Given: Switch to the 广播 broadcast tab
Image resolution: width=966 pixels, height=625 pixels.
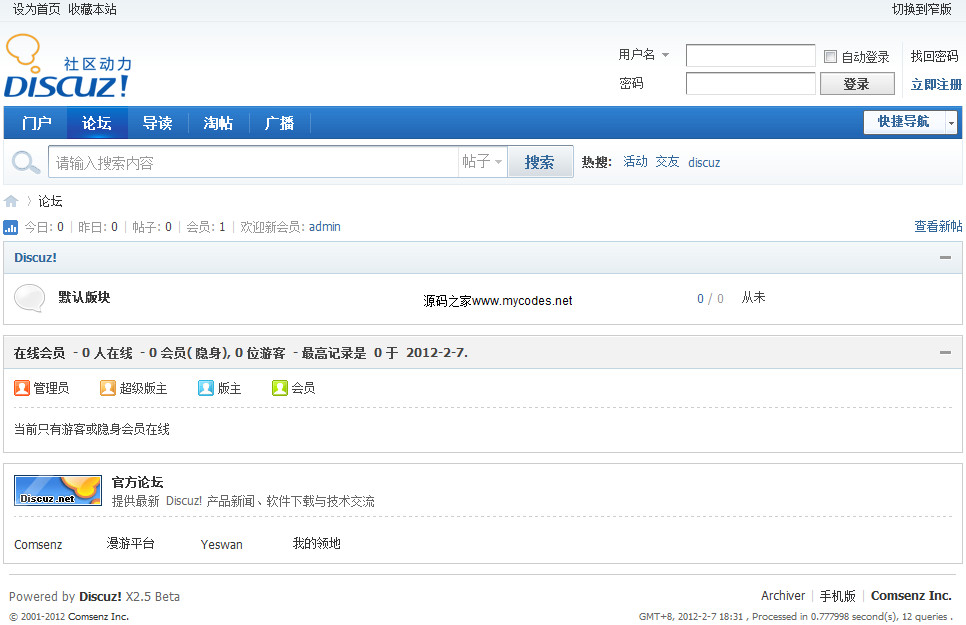Looking at the screenshot, I should tap(279, 123).
